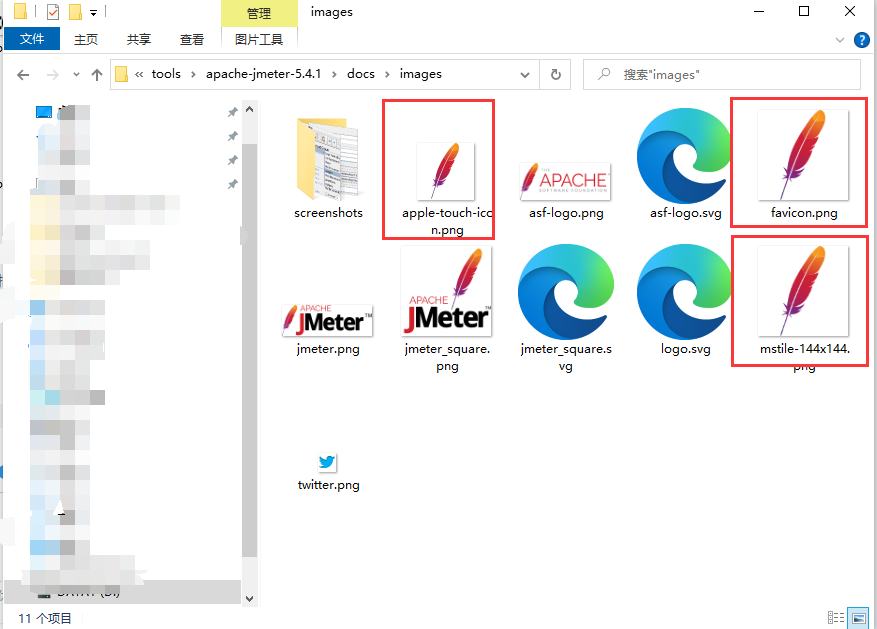Image resolution: width=877 pixels, height=629 pixels.
Task: Open the 图片工具 ribbon tab
Action: pyautogui.click(x=258, y=39)
